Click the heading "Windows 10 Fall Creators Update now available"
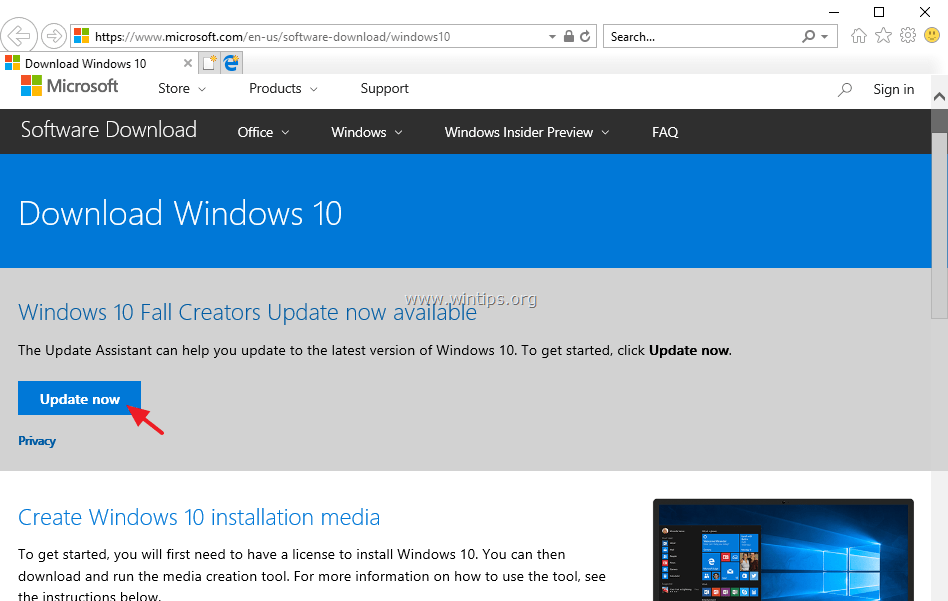Screen dimensions: 948x601 pyautogui.click(x=247, y=312)
